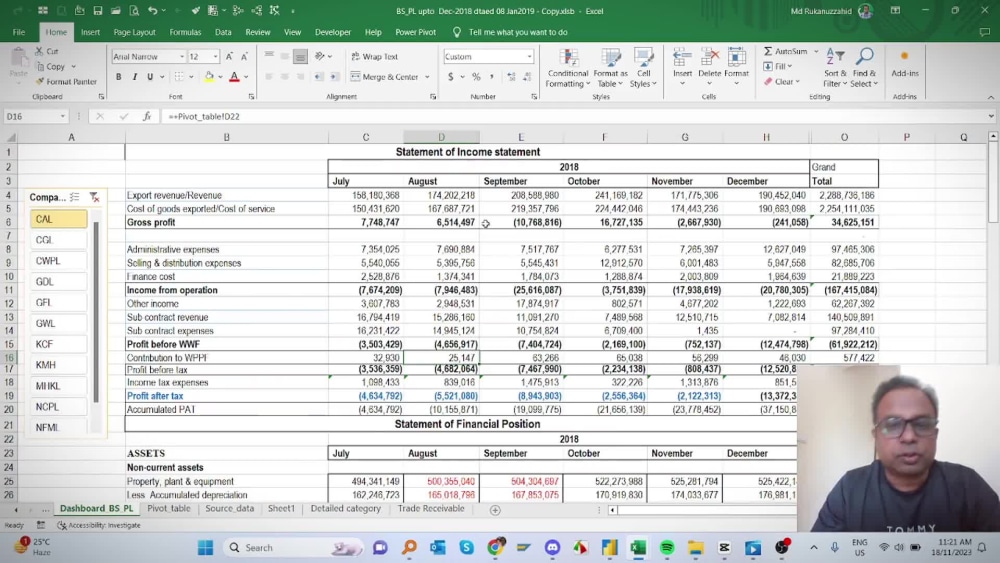This screenshot has height=563, width=1000.
Task: Toggle Multi-Select on Company slicer
Action: (x=75, y=198)
